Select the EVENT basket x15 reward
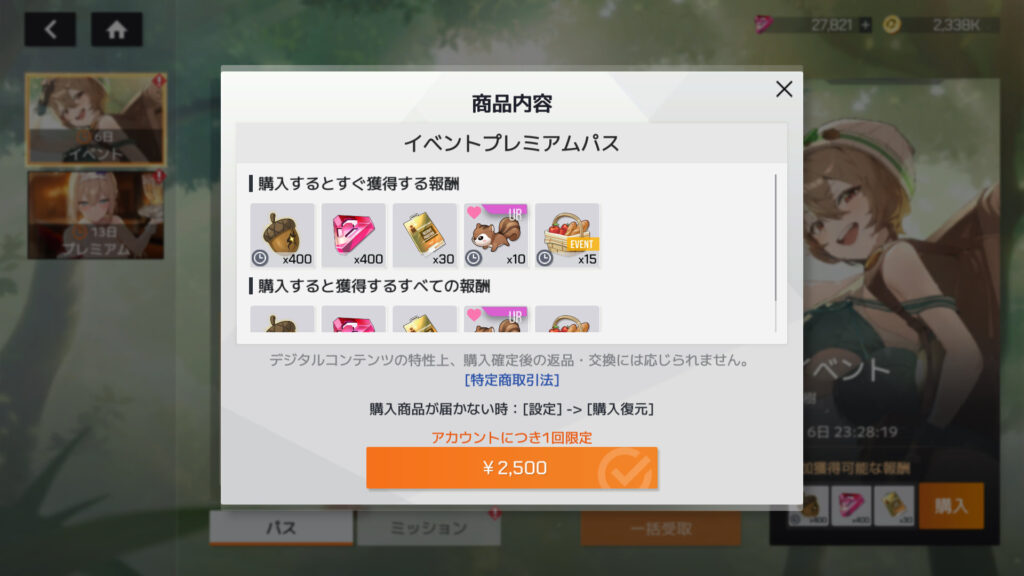1024x576 pixels. point(567,235)
